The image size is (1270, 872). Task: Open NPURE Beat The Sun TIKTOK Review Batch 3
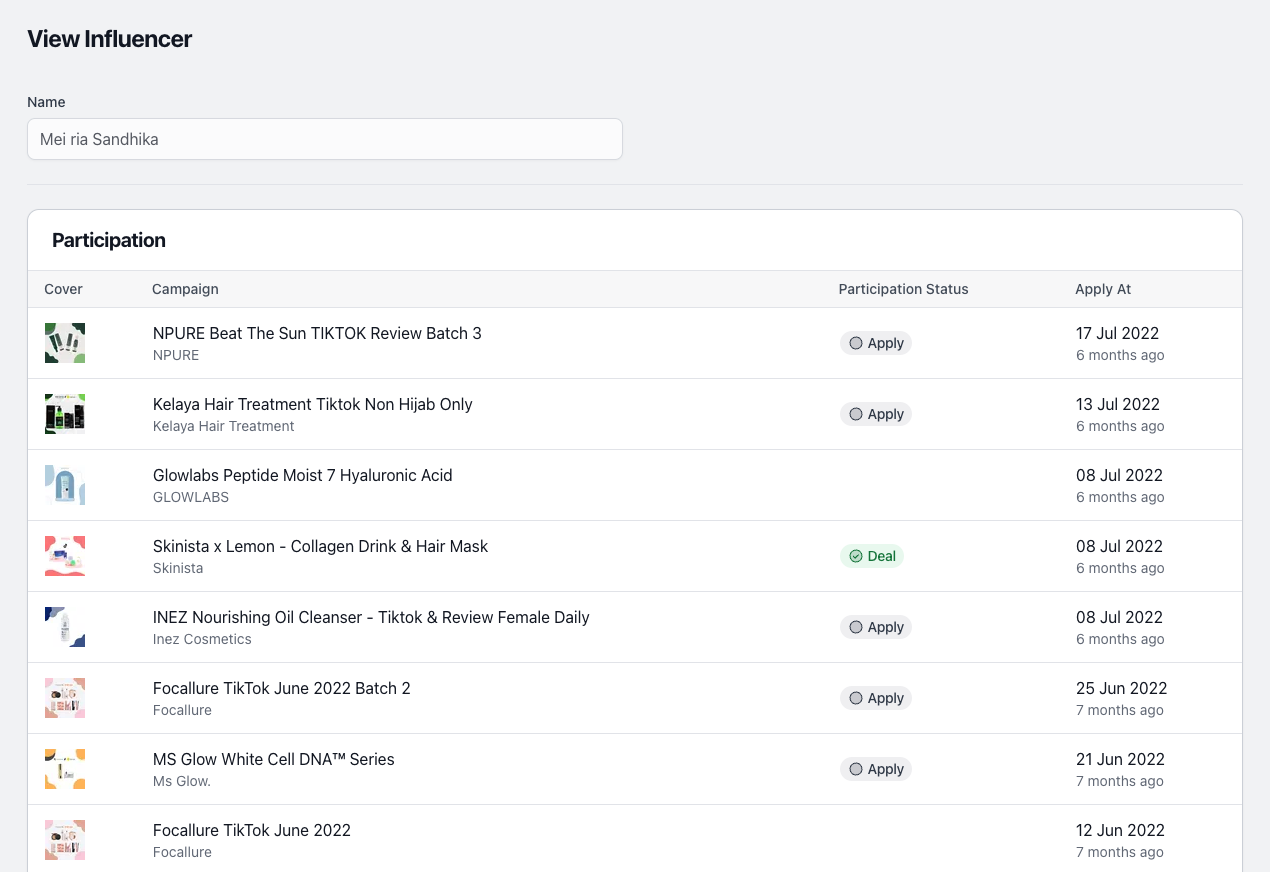pyautogui.click(x=317, y=333)
